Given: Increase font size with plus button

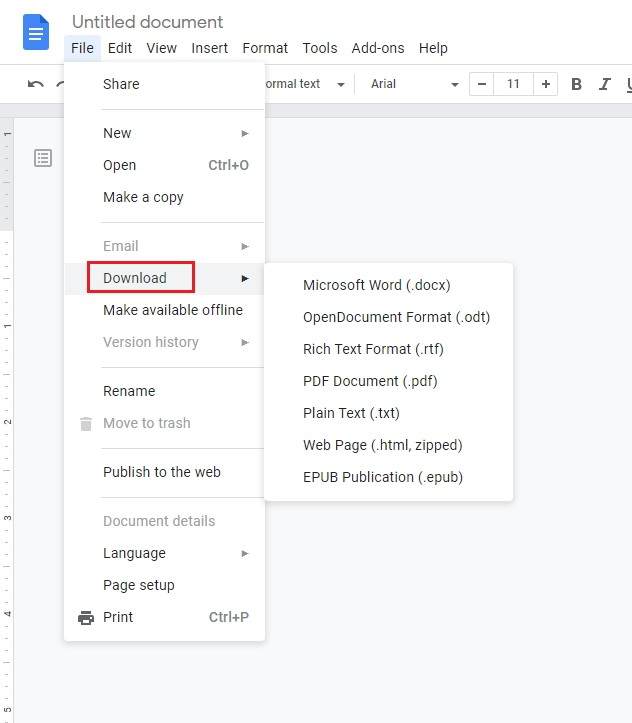Looking at the screenshot, I should click(546, 84).
